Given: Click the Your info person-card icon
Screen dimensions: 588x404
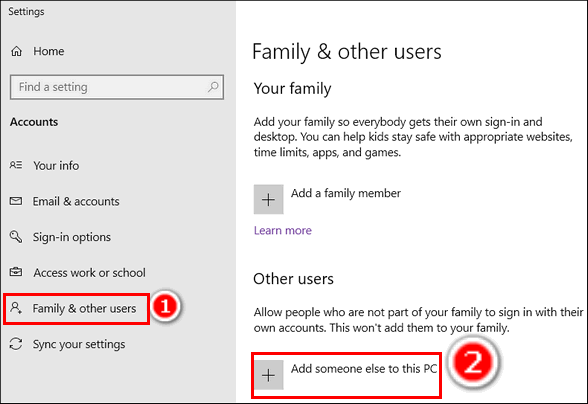Looking at the screenshot, I should click(x=16, y=165).
